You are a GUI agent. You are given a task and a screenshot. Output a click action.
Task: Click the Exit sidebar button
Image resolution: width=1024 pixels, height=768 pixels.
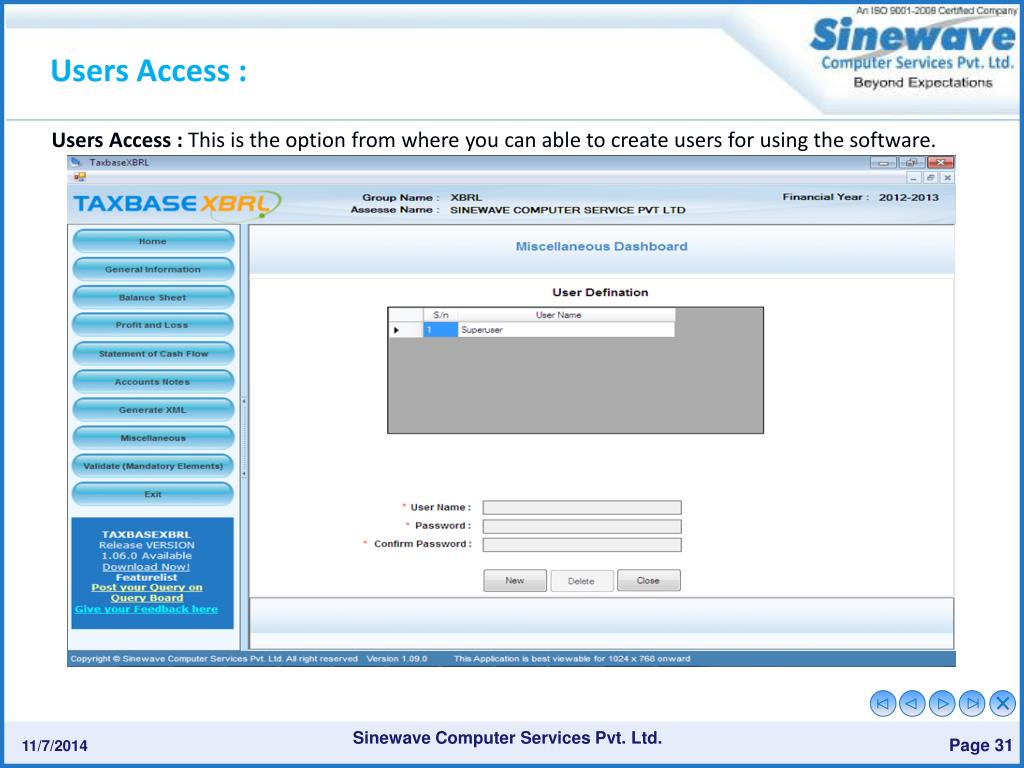[x=153, y=494]
